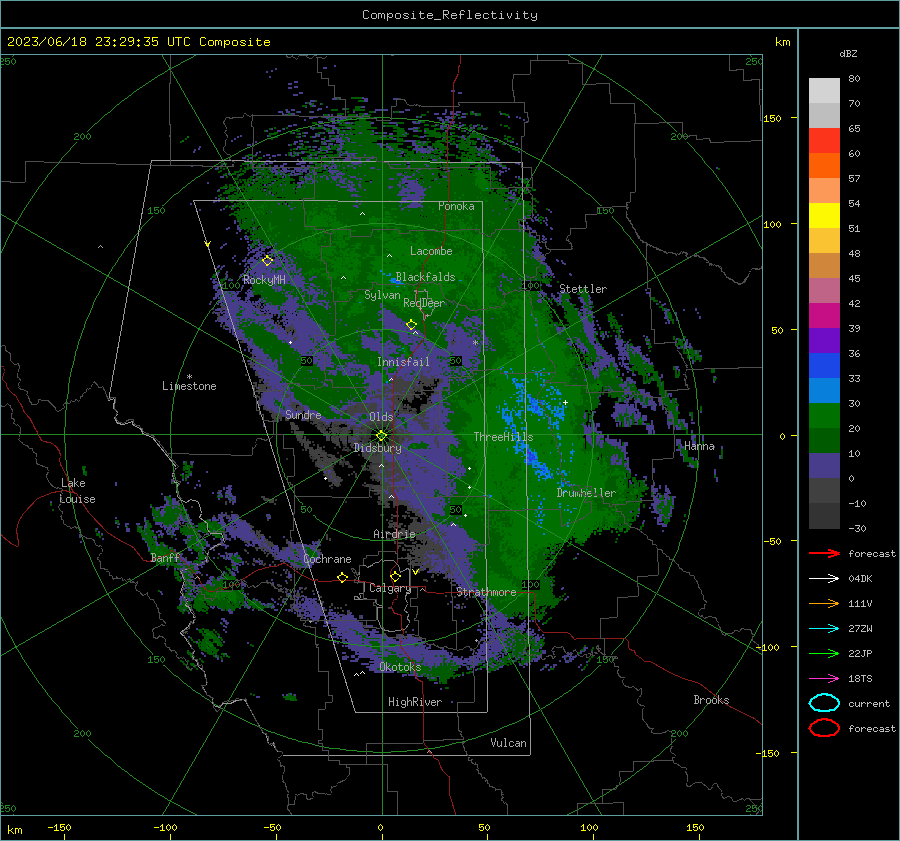Click the yellow diamond marker near RockyMH

click(x=267, y=261)
